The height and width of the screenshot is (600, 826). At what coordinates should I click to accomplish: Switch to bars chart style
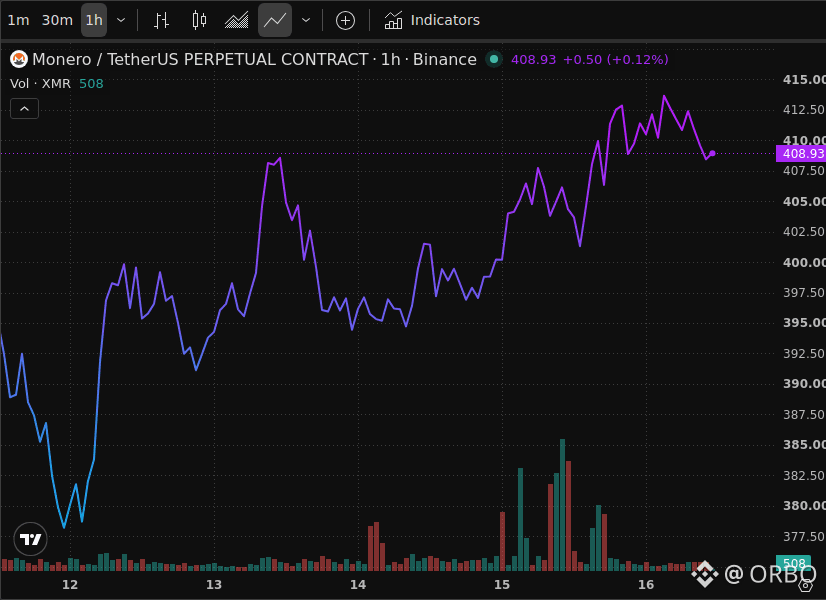point(161,20)
